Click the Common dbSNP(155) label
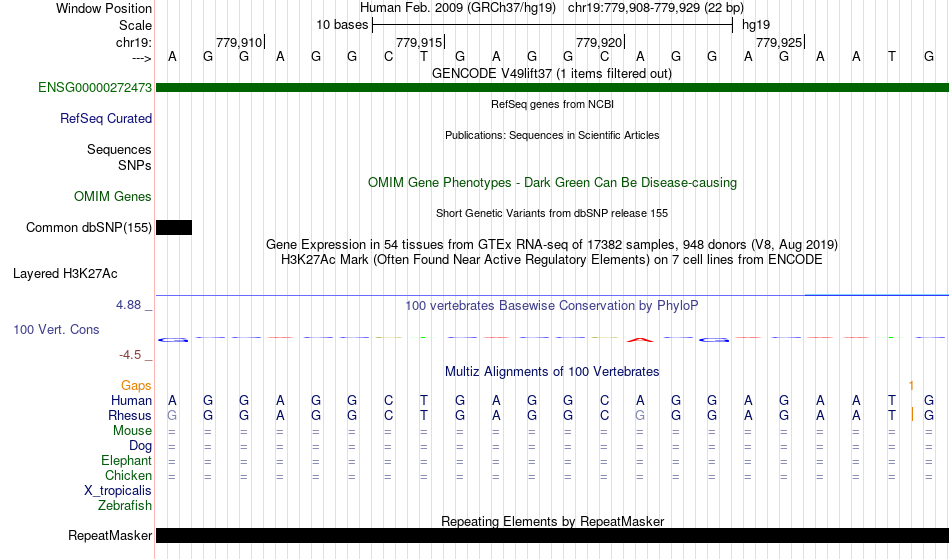Viewport: 950px width, 559px height. [x=88, y=227]
